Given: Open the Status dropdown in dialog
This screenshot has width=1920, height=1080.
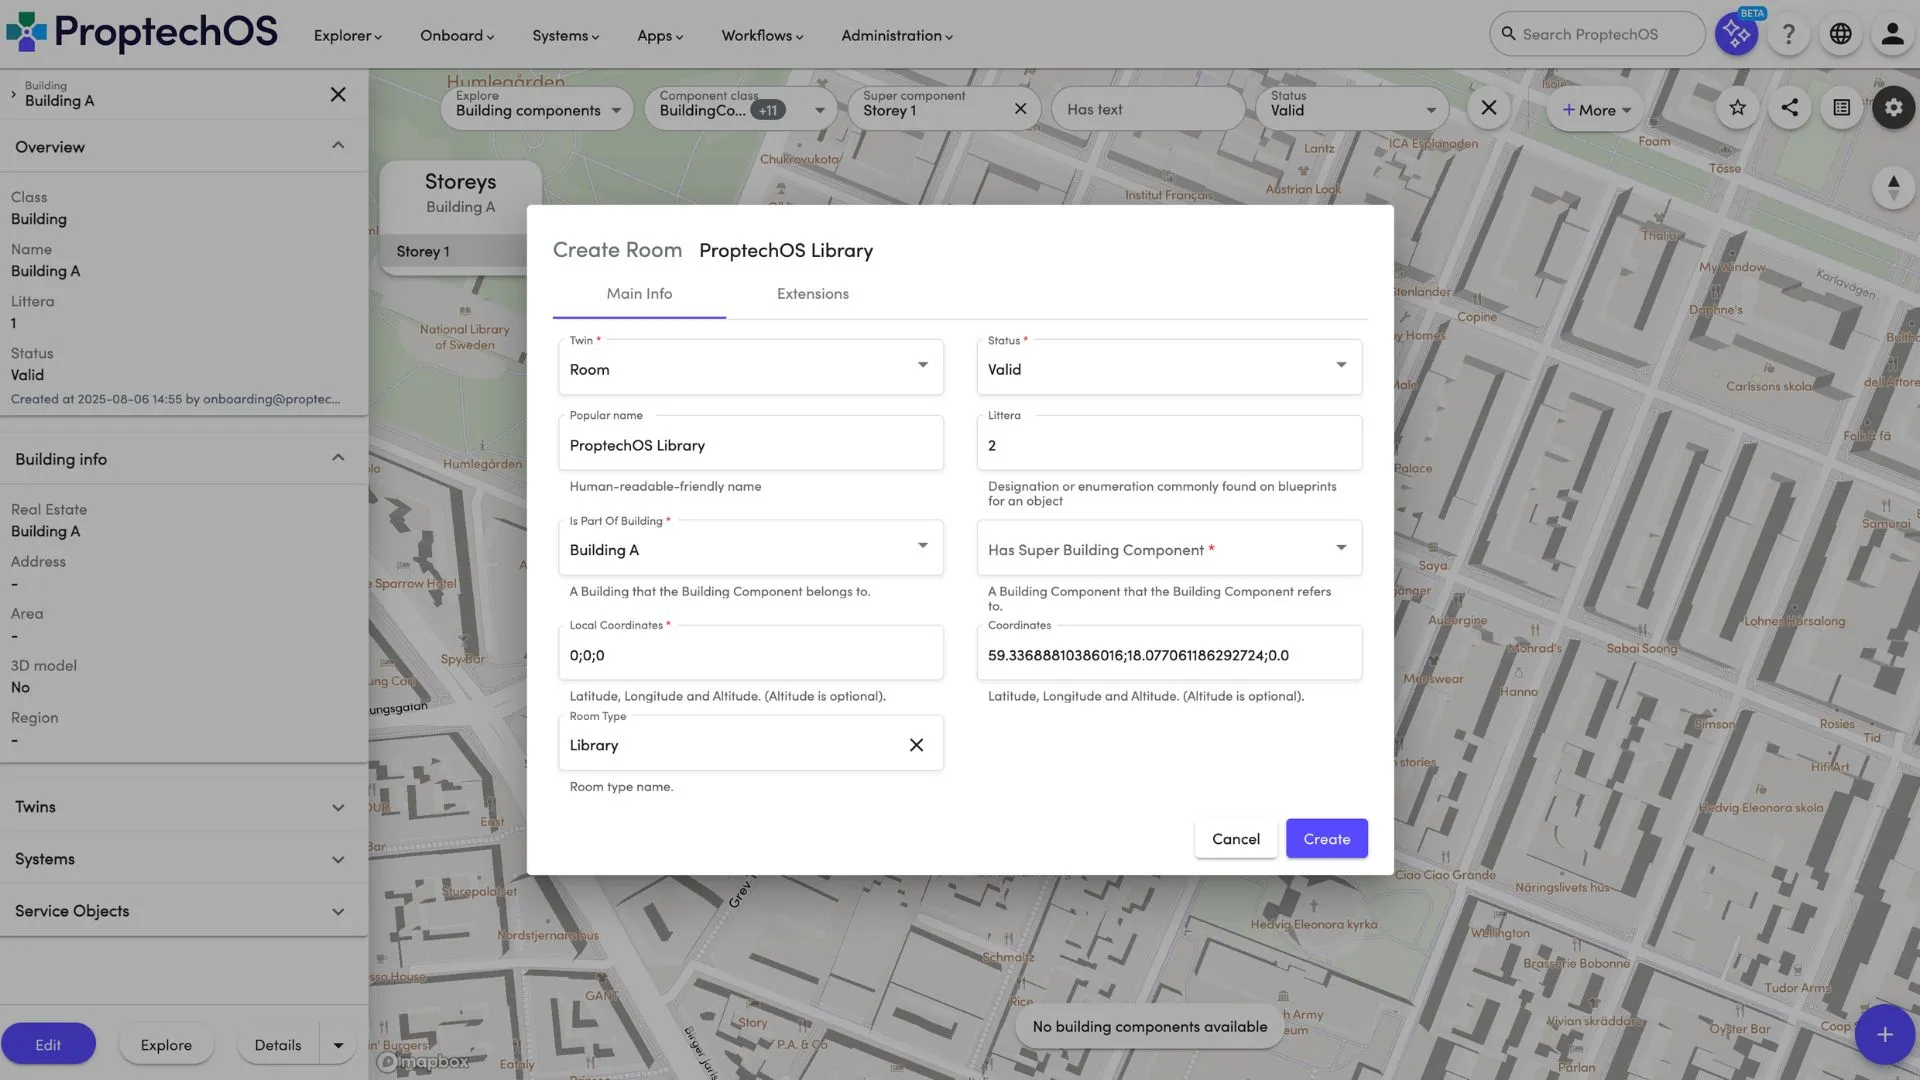Looking at the screenshot, I should point(1169,367).
